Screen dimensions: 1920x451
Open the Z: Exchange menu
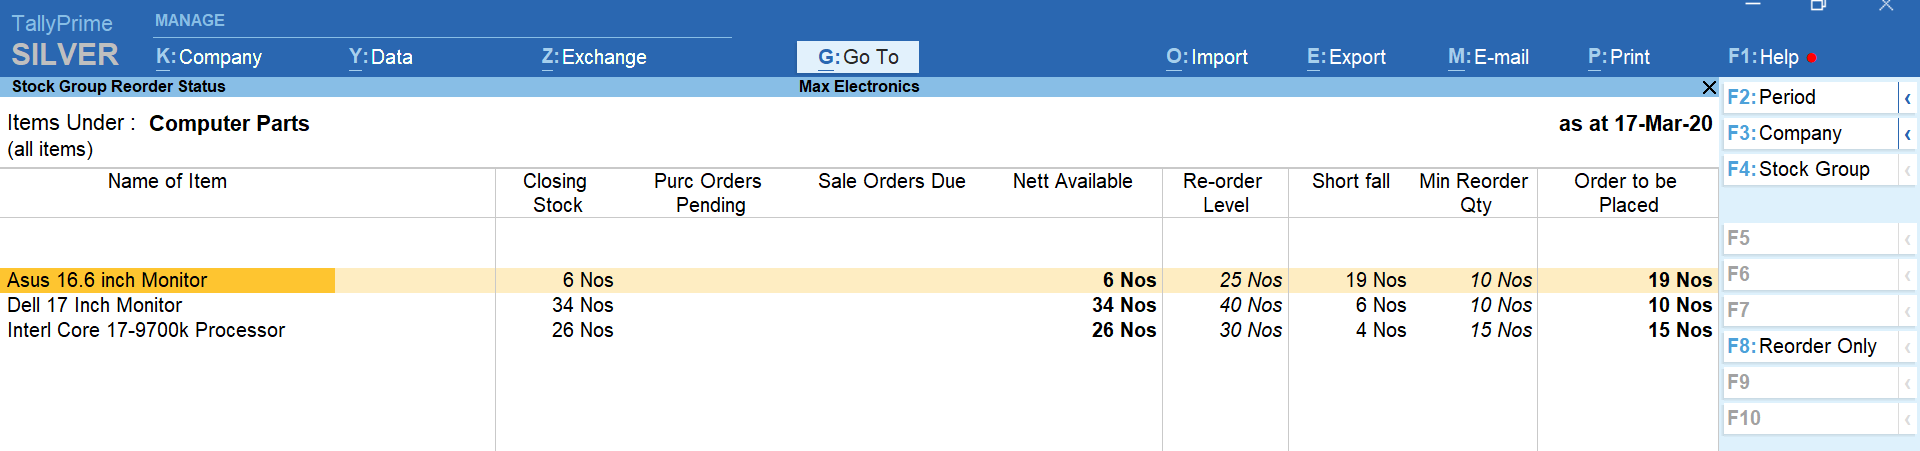click(594, 57)
